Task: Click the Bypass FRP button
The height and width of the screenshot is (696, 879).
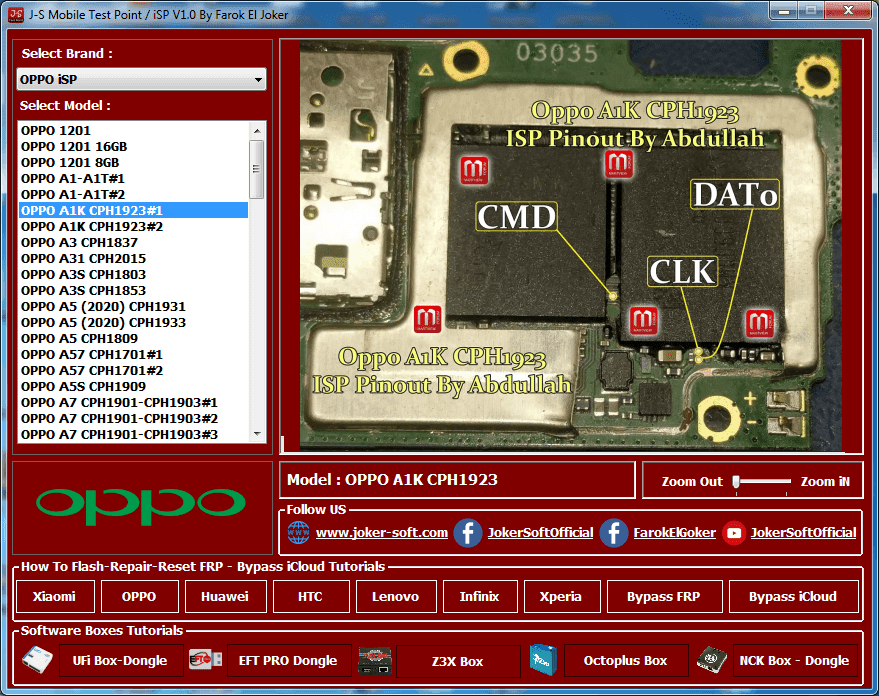Action: click(x=664, y=596)
